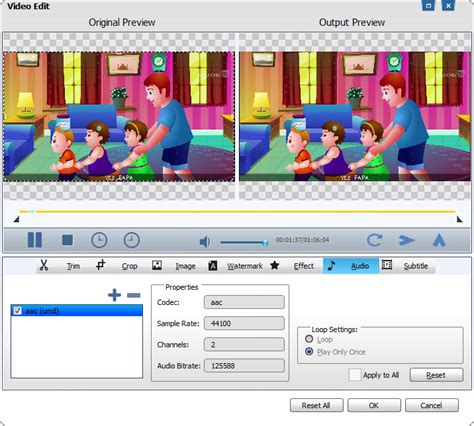Click the yellow timeline progress bar
474x426 pixels.
(x=238, y=211)
